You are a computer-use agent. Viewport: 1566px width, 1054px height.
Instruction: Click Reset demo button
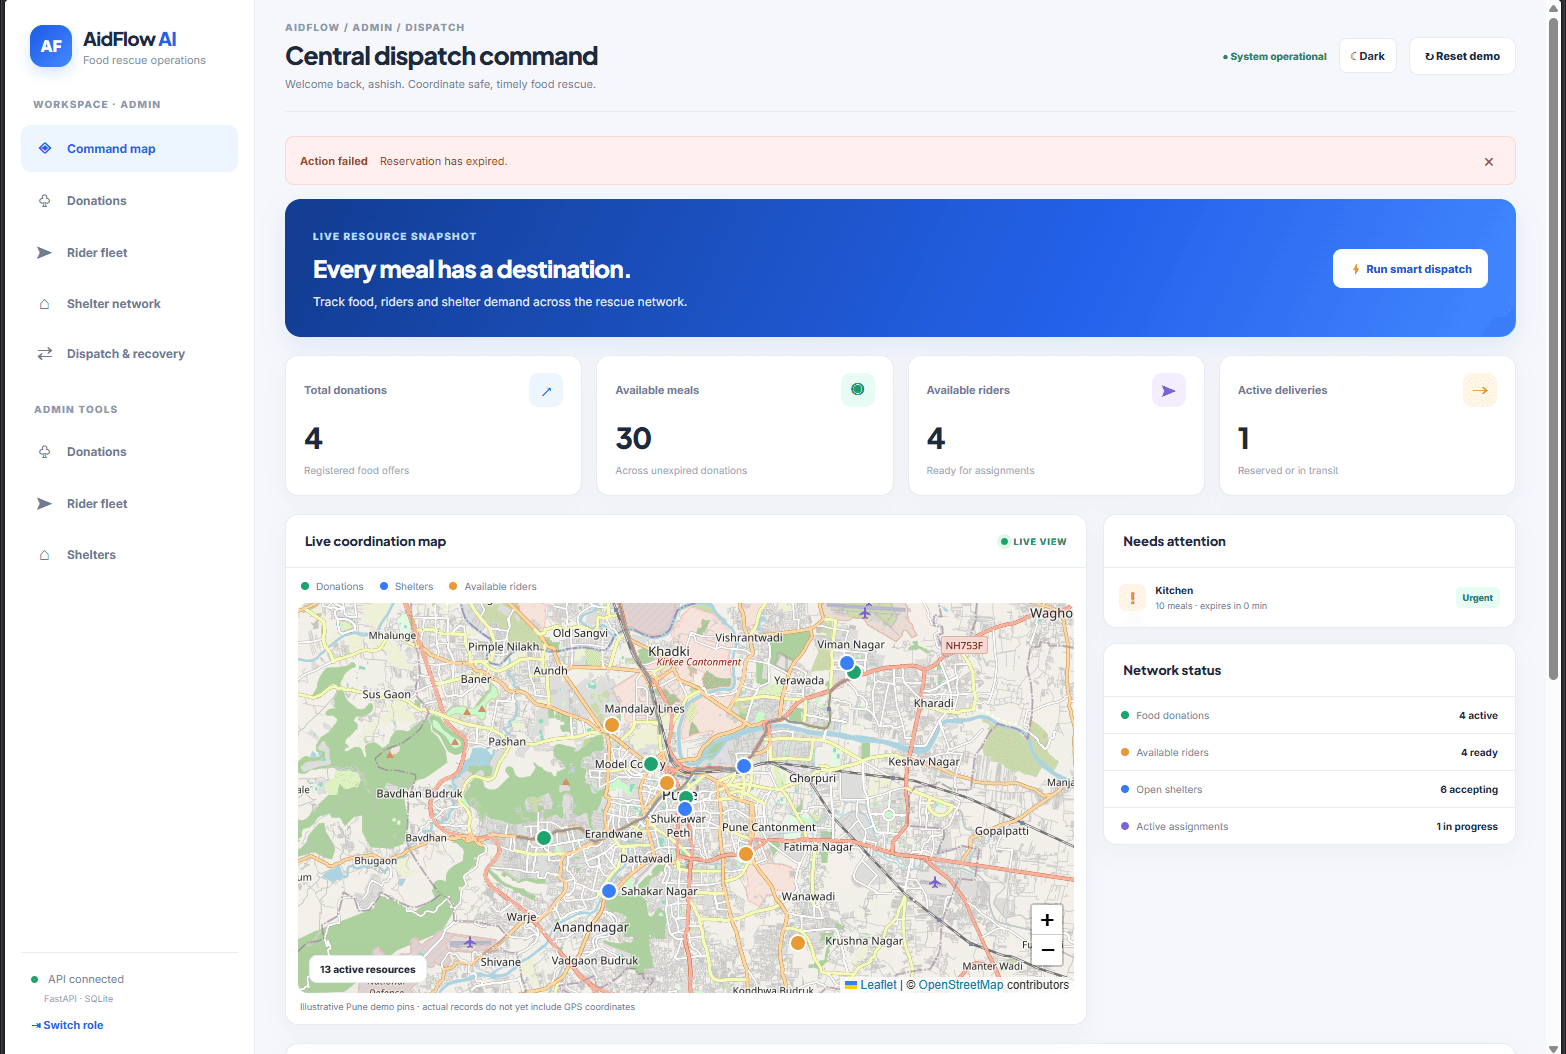tap(1462, 56)
